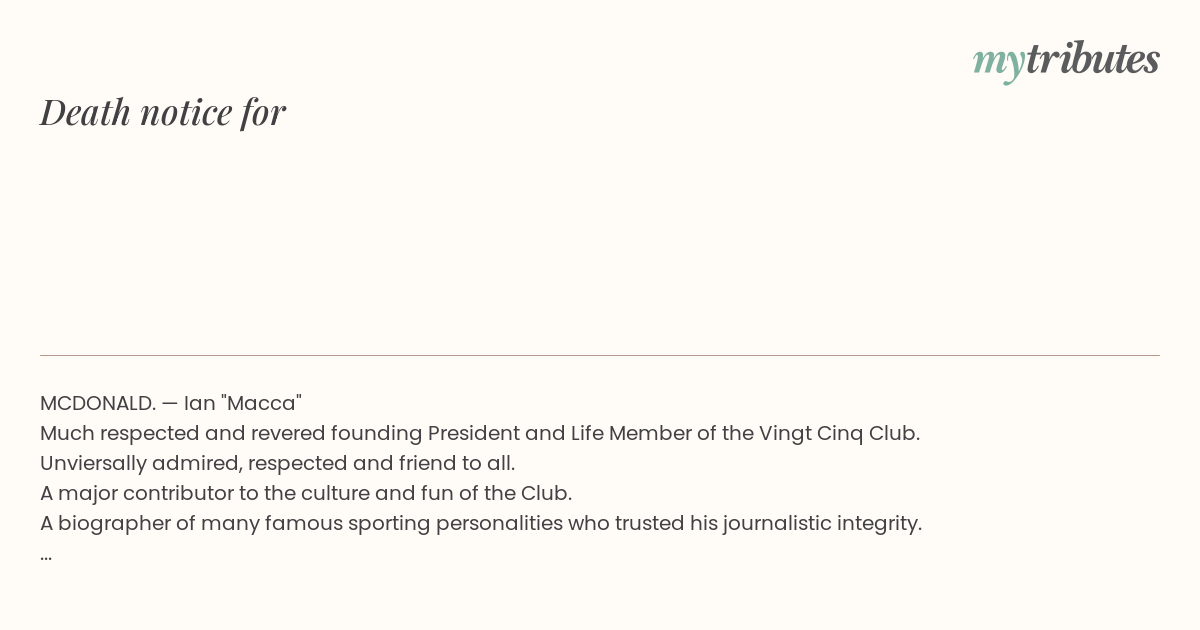This screenshot has height=630, width=1200.
Task: Click the mytributes logo
Action: tap(1066, 60)
